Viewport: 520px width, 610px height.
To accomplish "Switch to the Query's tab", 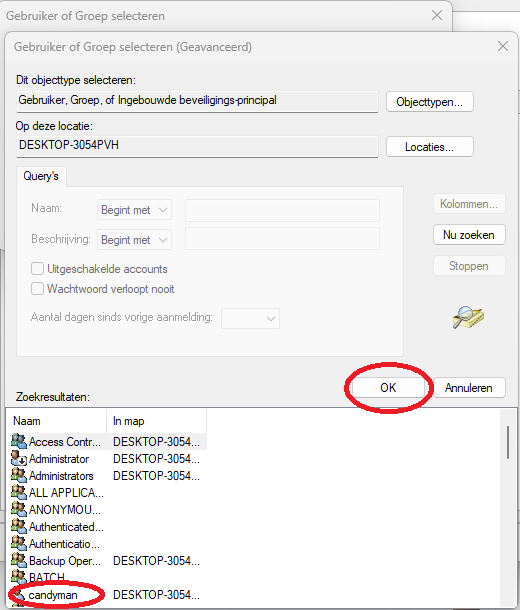I will pyautogui.click(x=41, y=176).
